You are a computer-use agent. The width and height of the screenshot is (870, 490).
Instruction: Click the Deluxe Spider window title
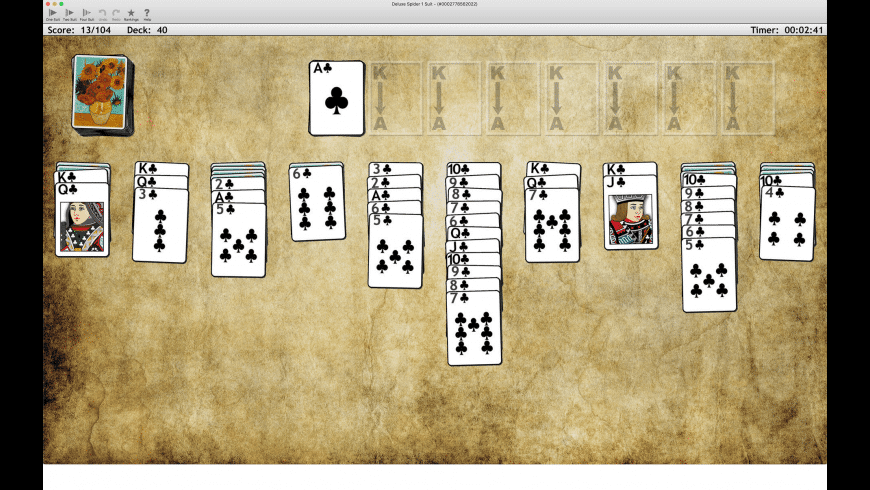pos(434,4)
